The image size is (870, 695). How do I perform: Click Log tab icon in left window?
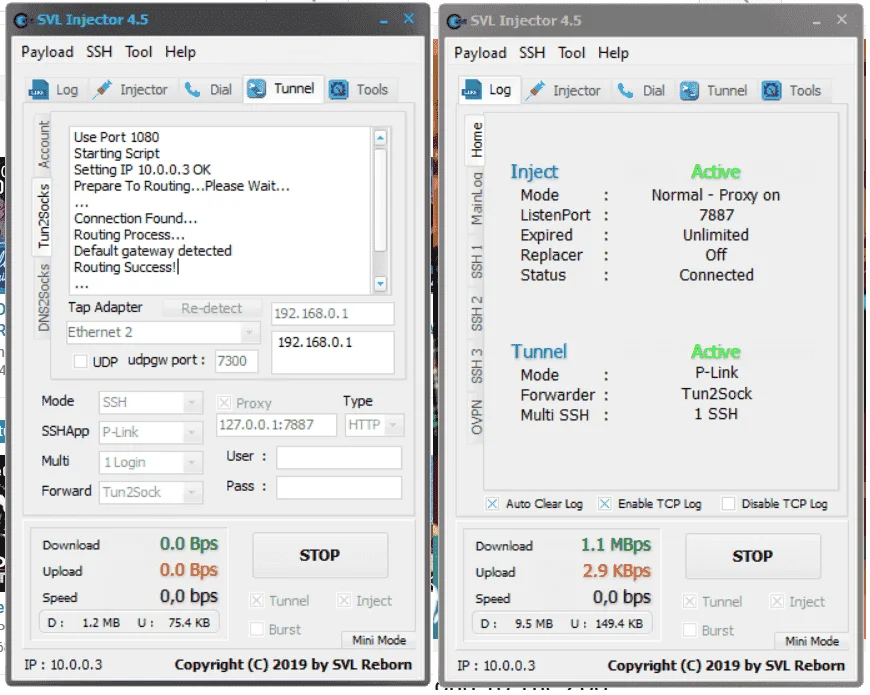[38, 89]
